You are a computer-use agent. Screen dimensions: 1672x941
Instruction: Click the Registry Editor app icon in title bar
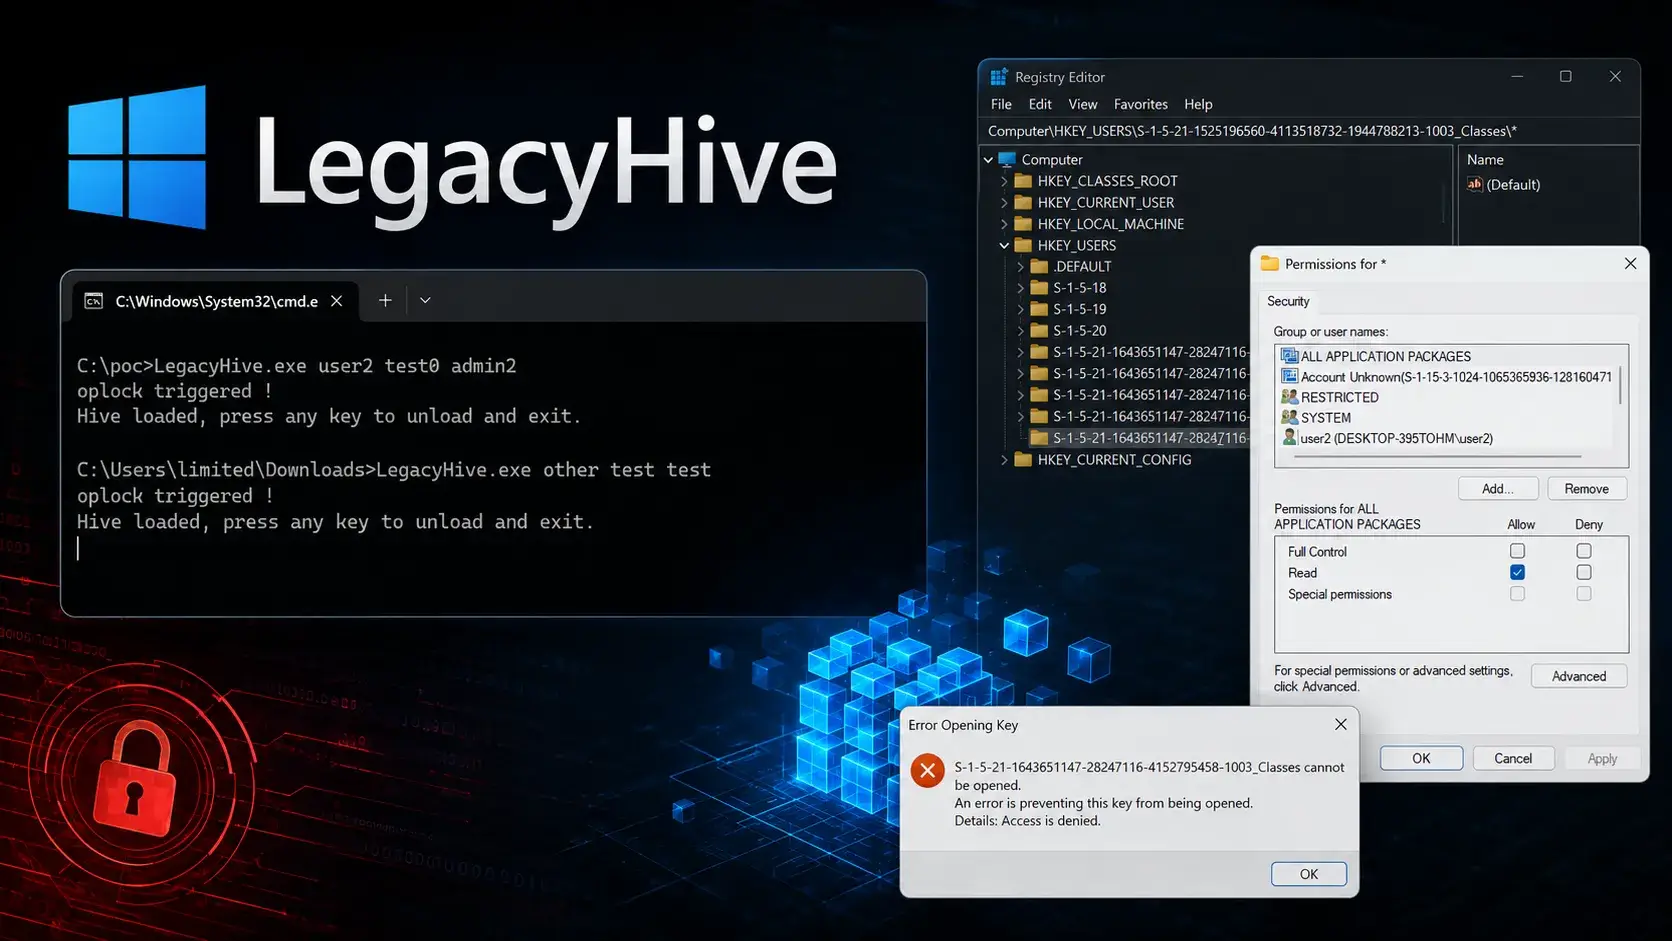tap(998, 77)
